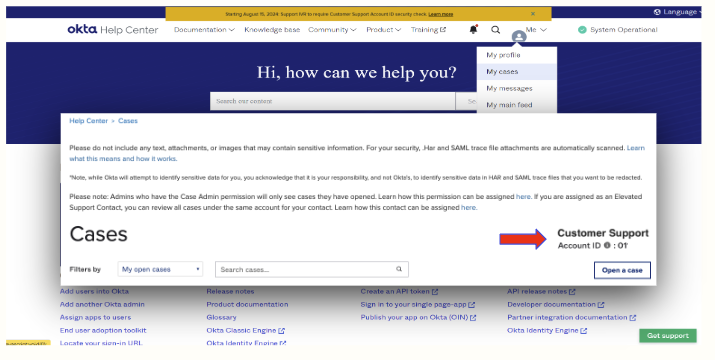
Task: Click external-link icon beside Training
Action: coord(442,30)
